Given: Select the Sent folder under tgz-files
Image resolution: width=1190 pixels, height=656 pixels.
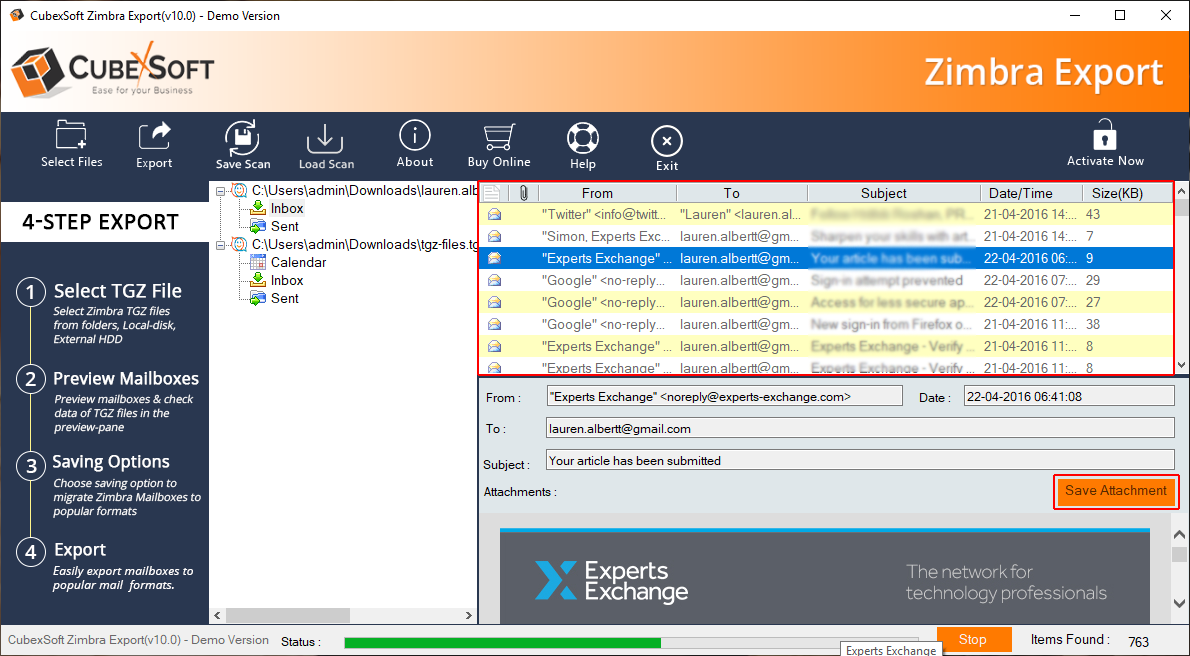Looking at the screenshot, I should (x=284, y=298).
